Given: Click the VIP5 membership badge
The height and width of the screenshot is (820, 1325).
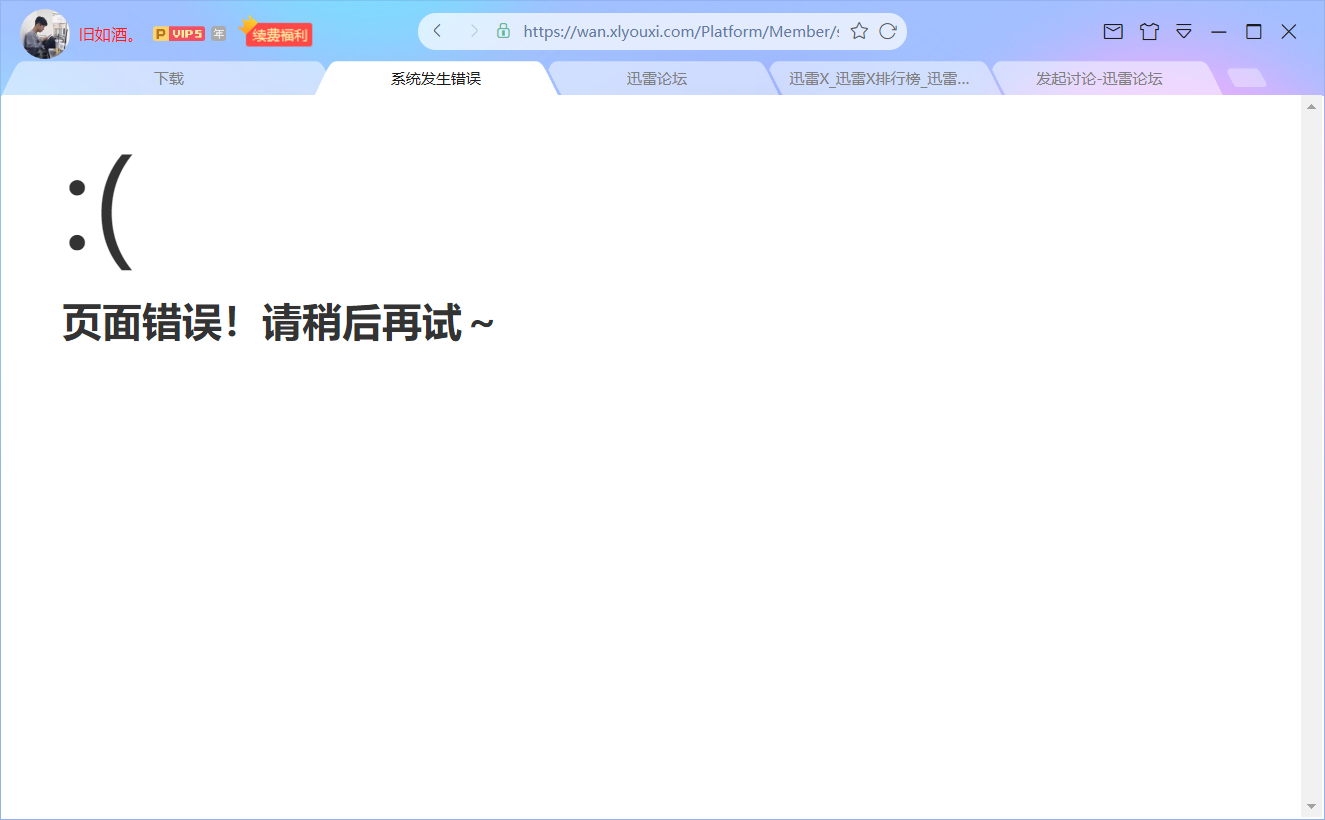Looking at the screenshot, I should point(181,32).
